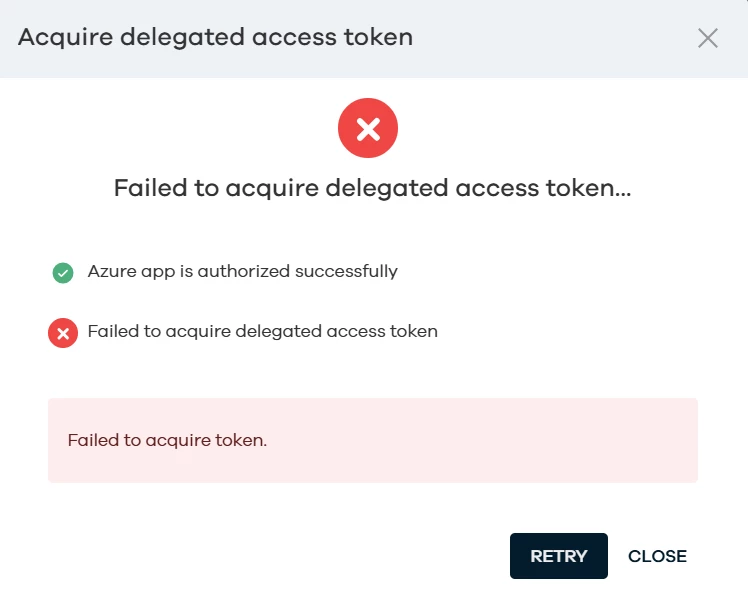Click the 'Failed to acquire delegated access token' step text
This screenshot has width=748, height=592.
click(x=262, y=331)
